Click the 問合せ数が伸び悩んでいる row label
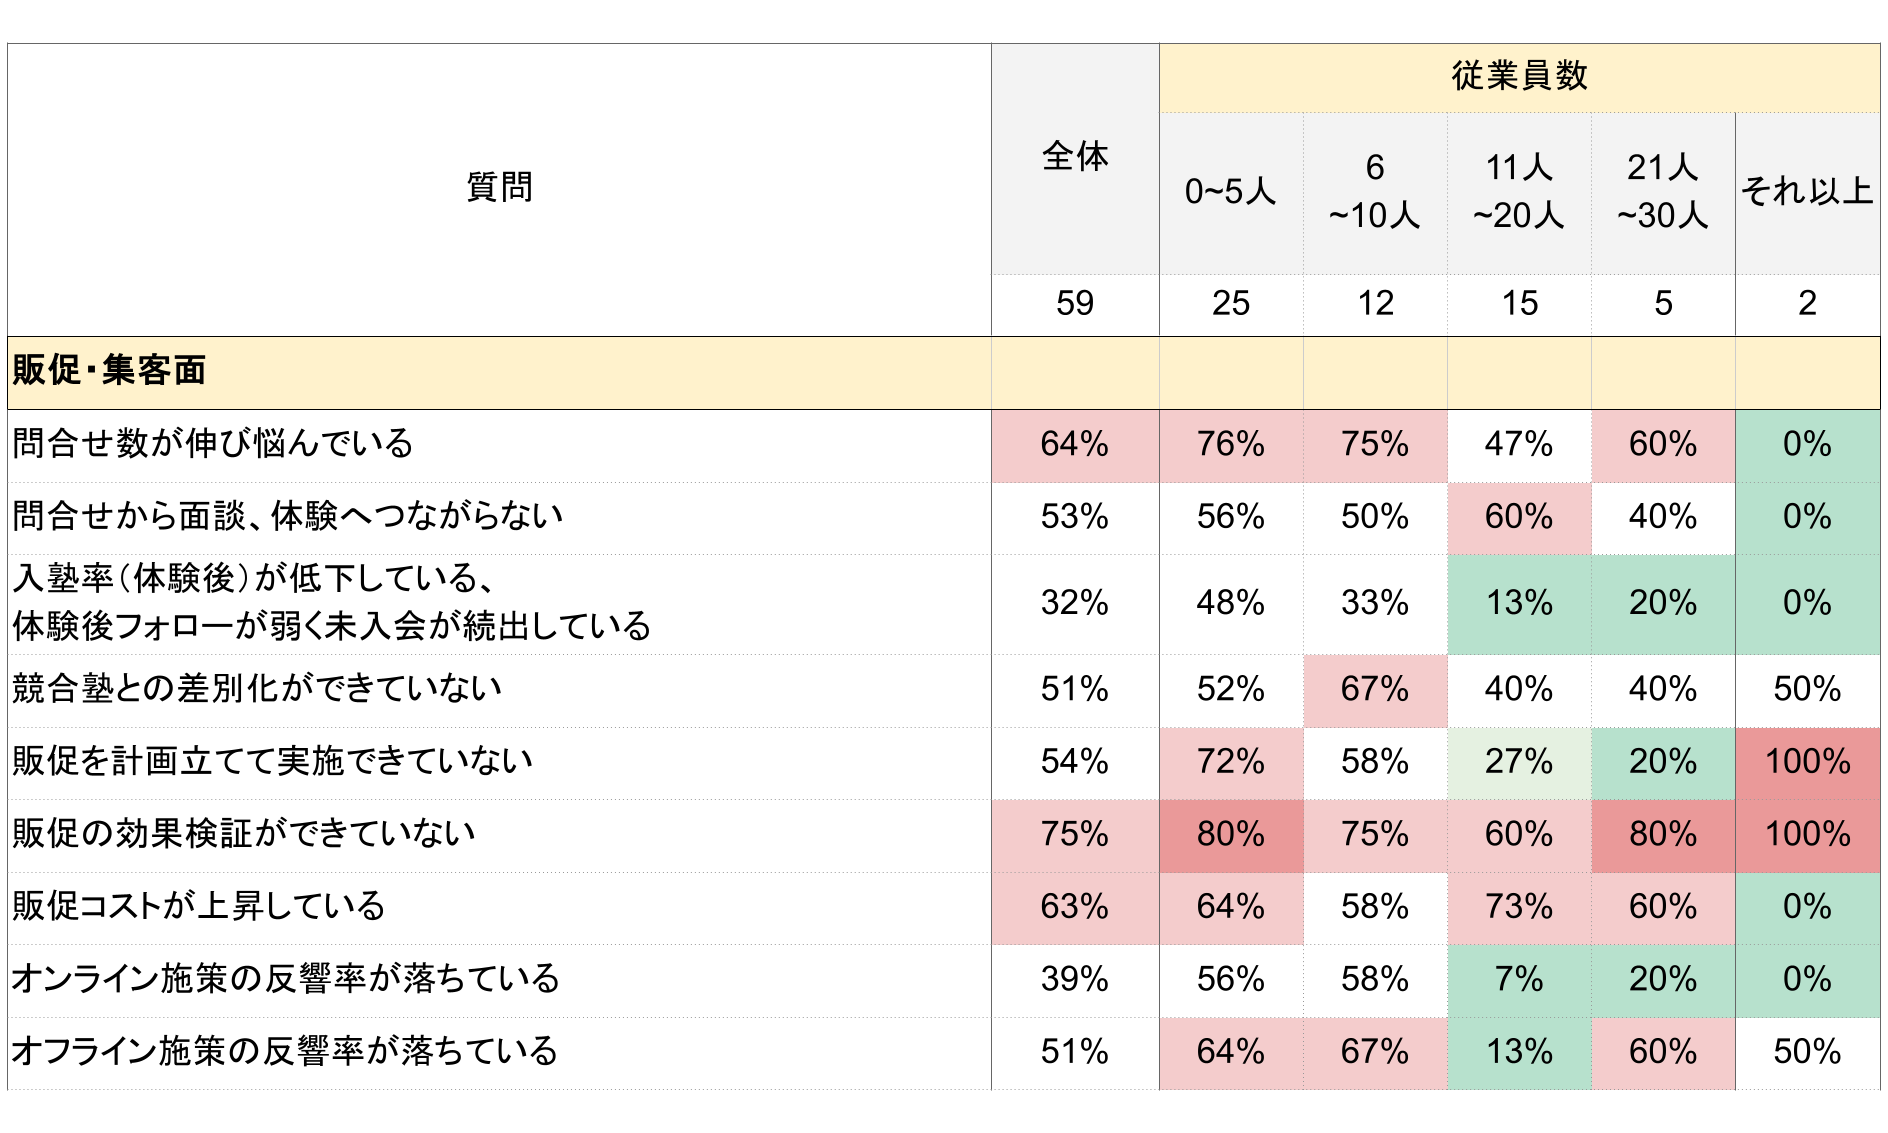 pyautogui.click(x=213, y=444)
